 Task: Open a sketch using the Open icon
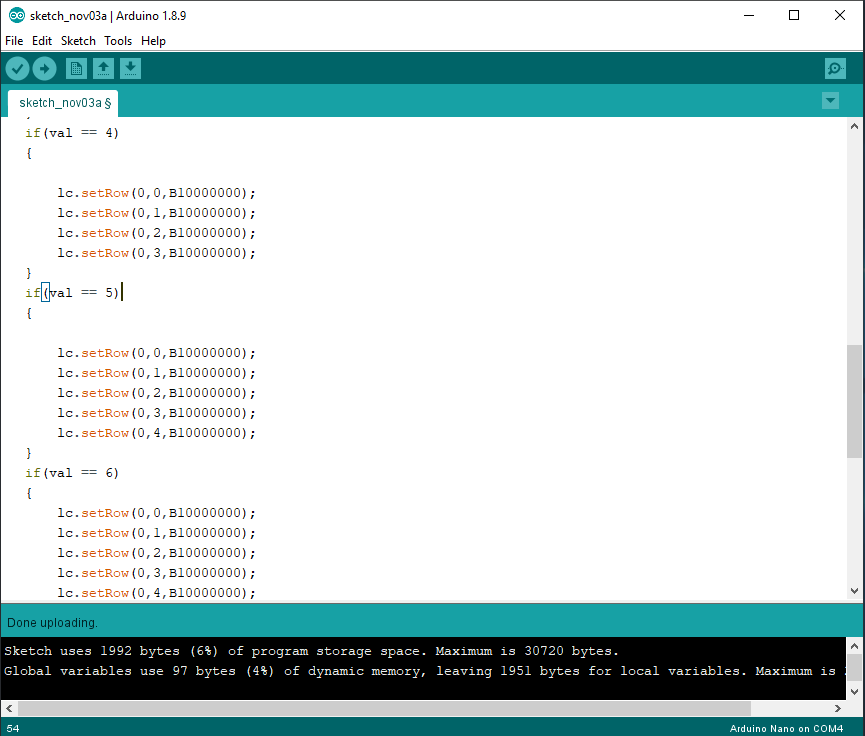[x=103, y=69]
